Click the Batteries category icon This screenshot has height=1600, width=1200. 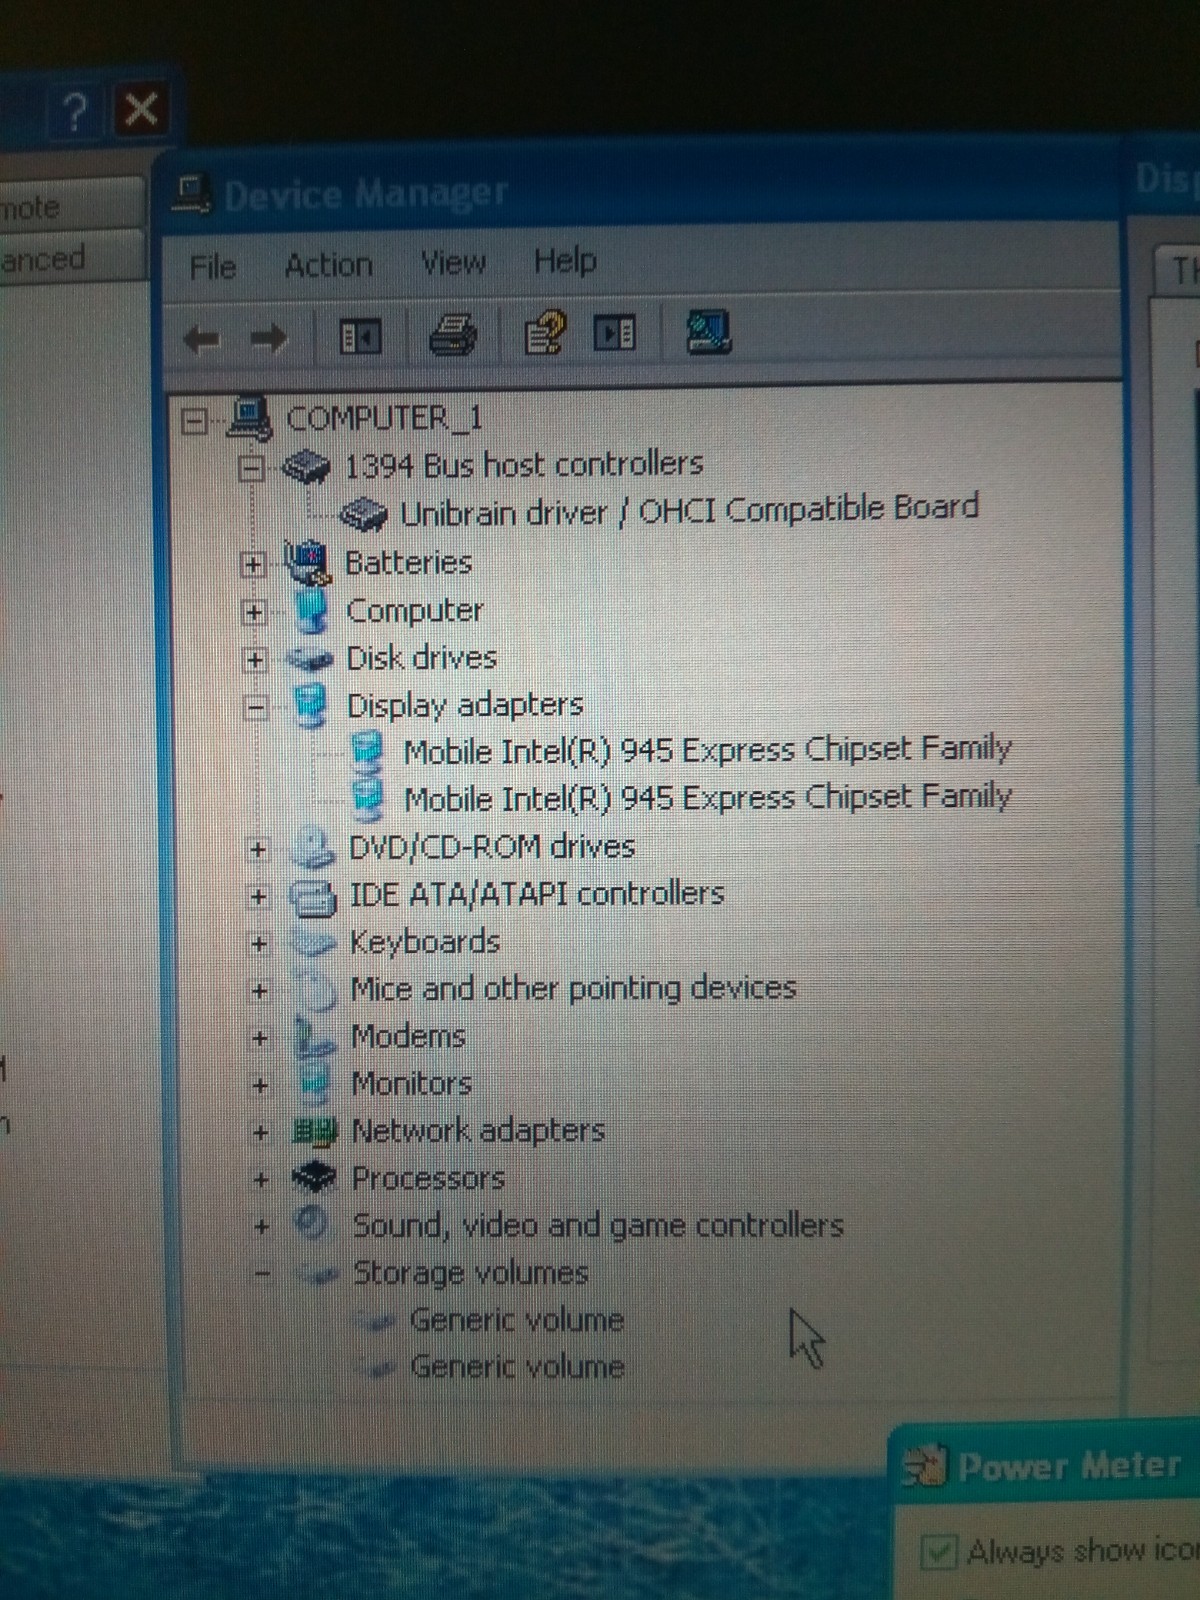307,562
